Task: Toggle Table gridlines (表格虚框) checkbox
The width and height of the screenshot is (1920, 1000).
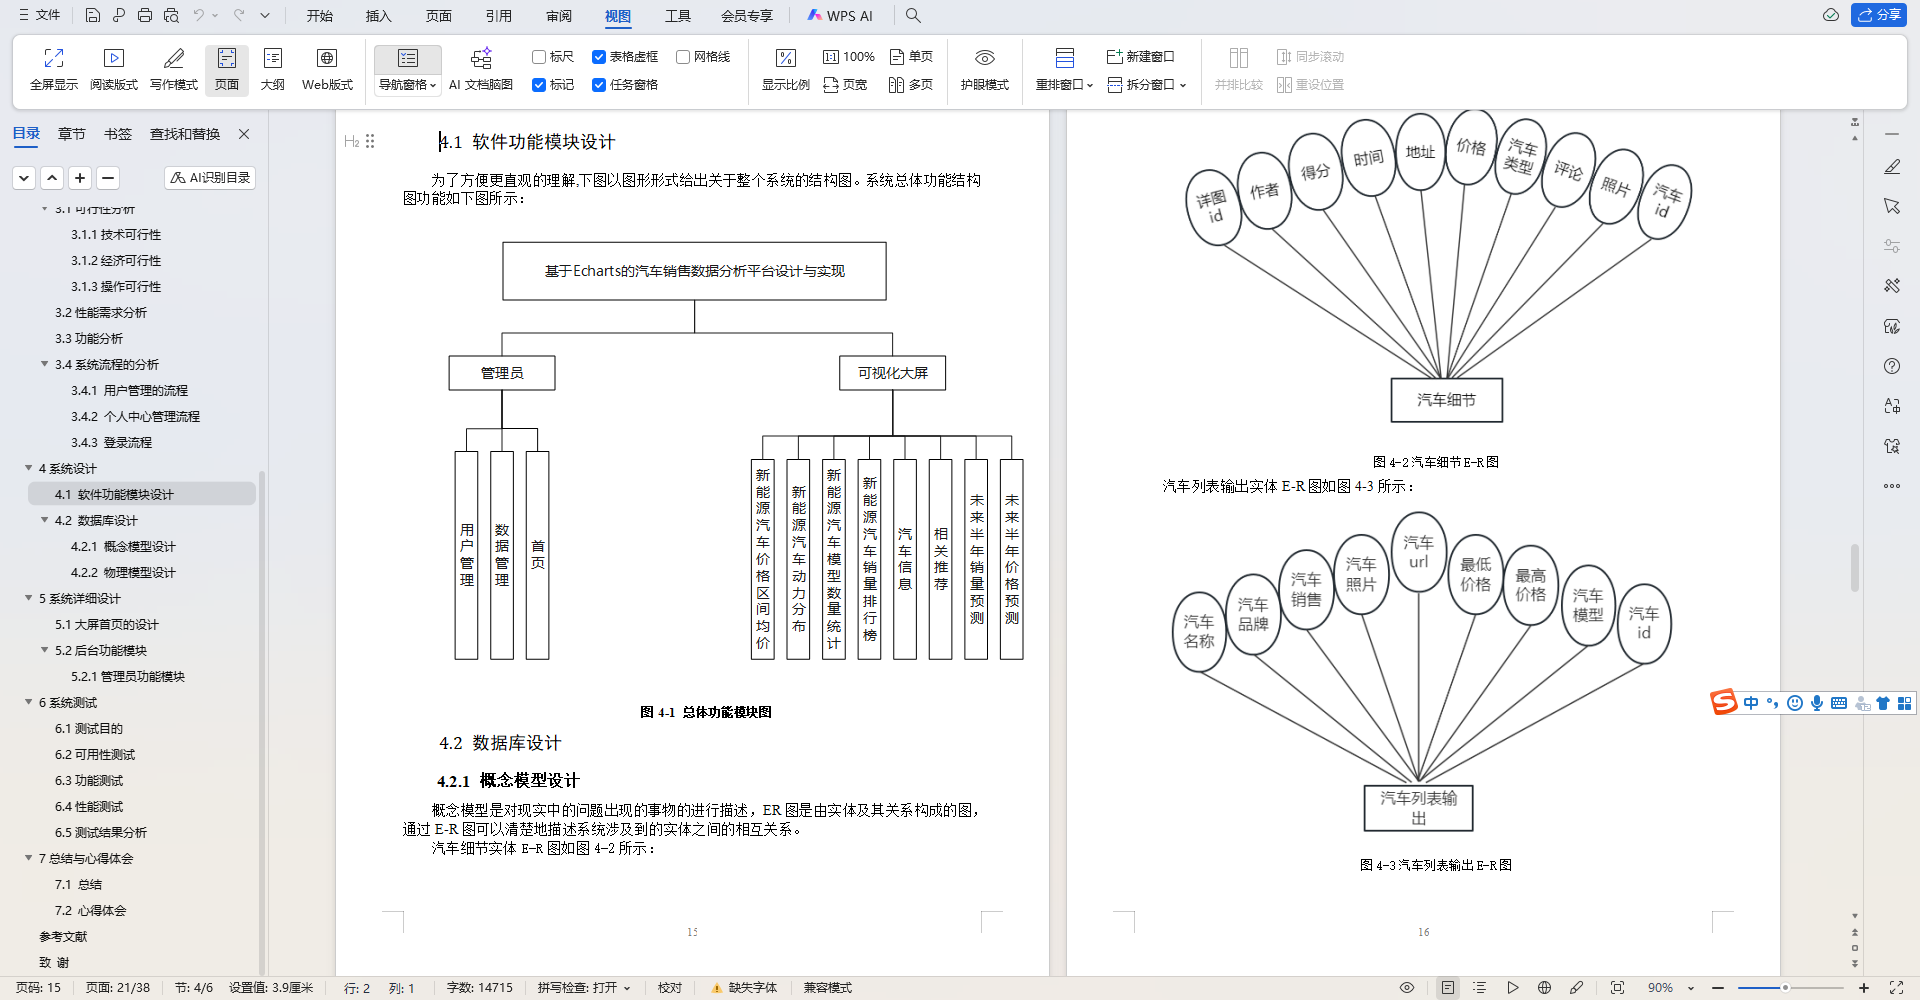Action: point(599,57)
